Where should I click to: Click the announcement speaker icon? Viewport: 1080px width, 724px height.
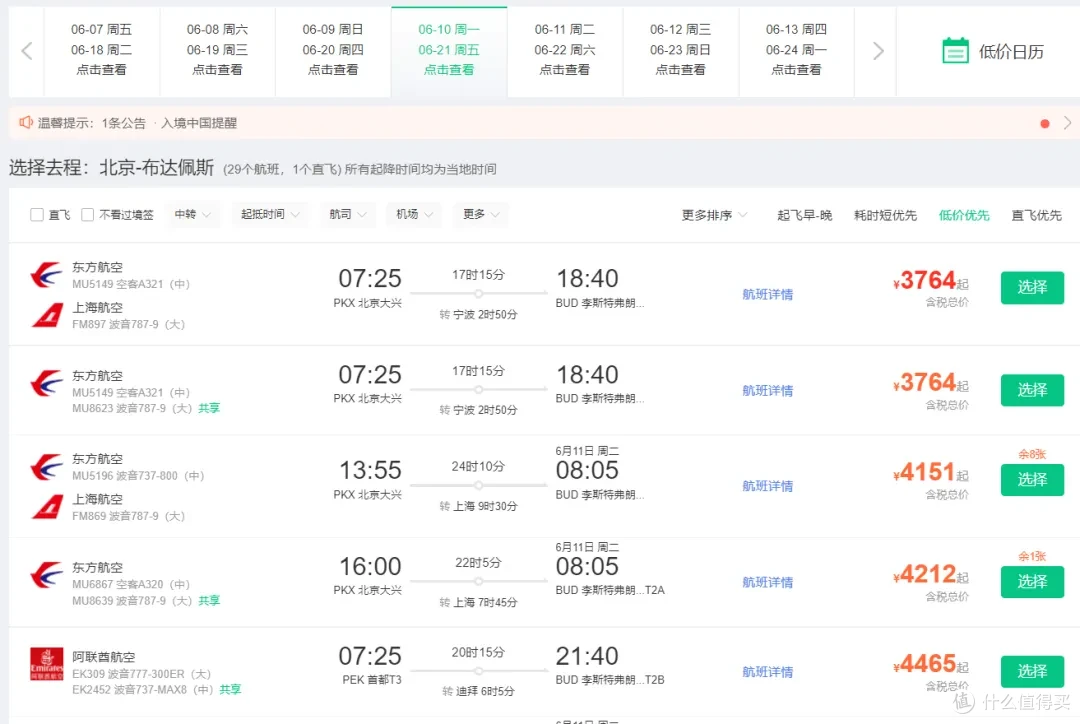25,123
